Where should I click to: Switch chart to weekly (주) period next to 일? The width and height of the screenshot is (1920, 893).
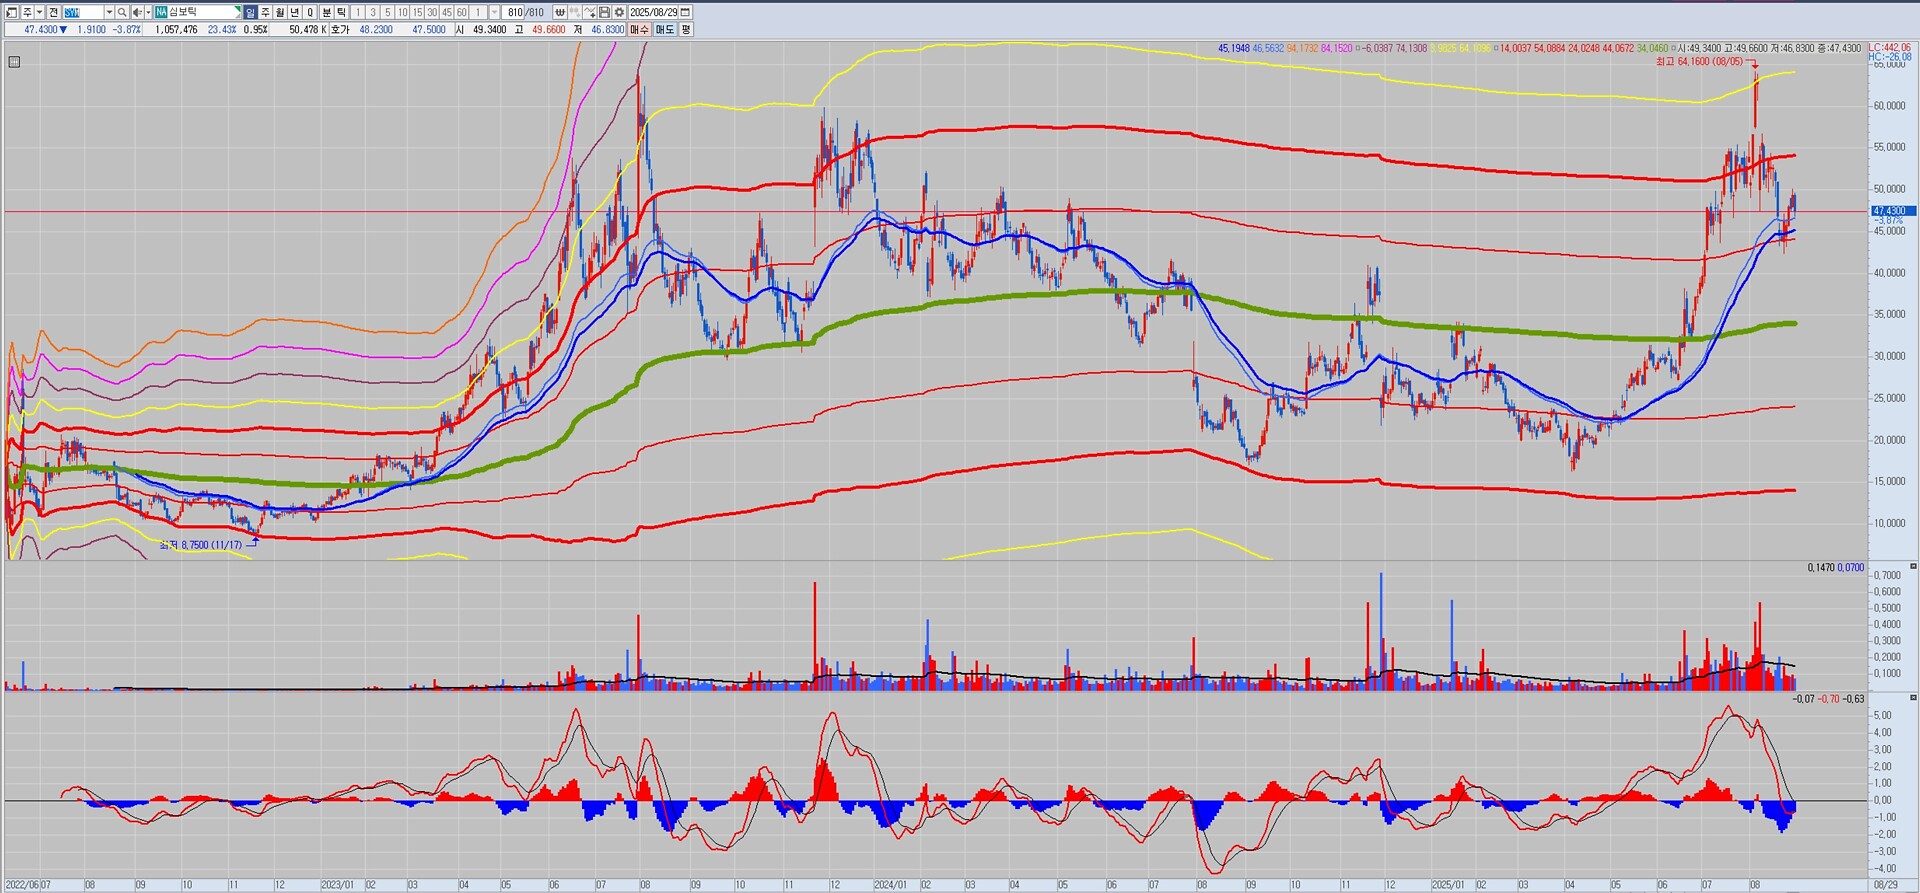click(266, 12)
